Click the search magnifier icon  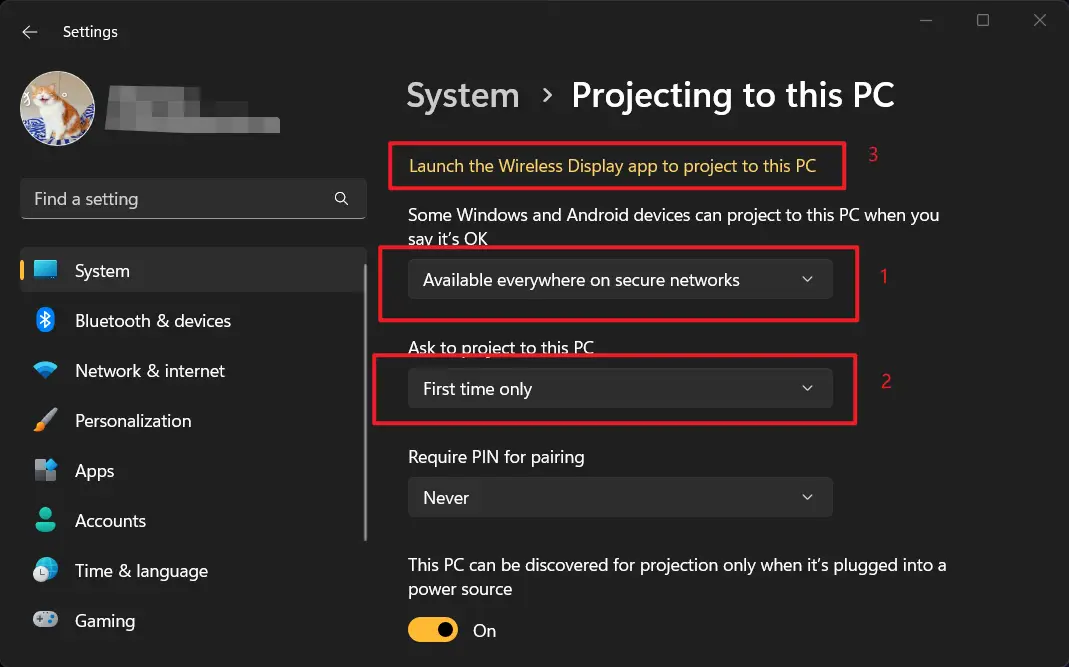[x=341, y=198]
